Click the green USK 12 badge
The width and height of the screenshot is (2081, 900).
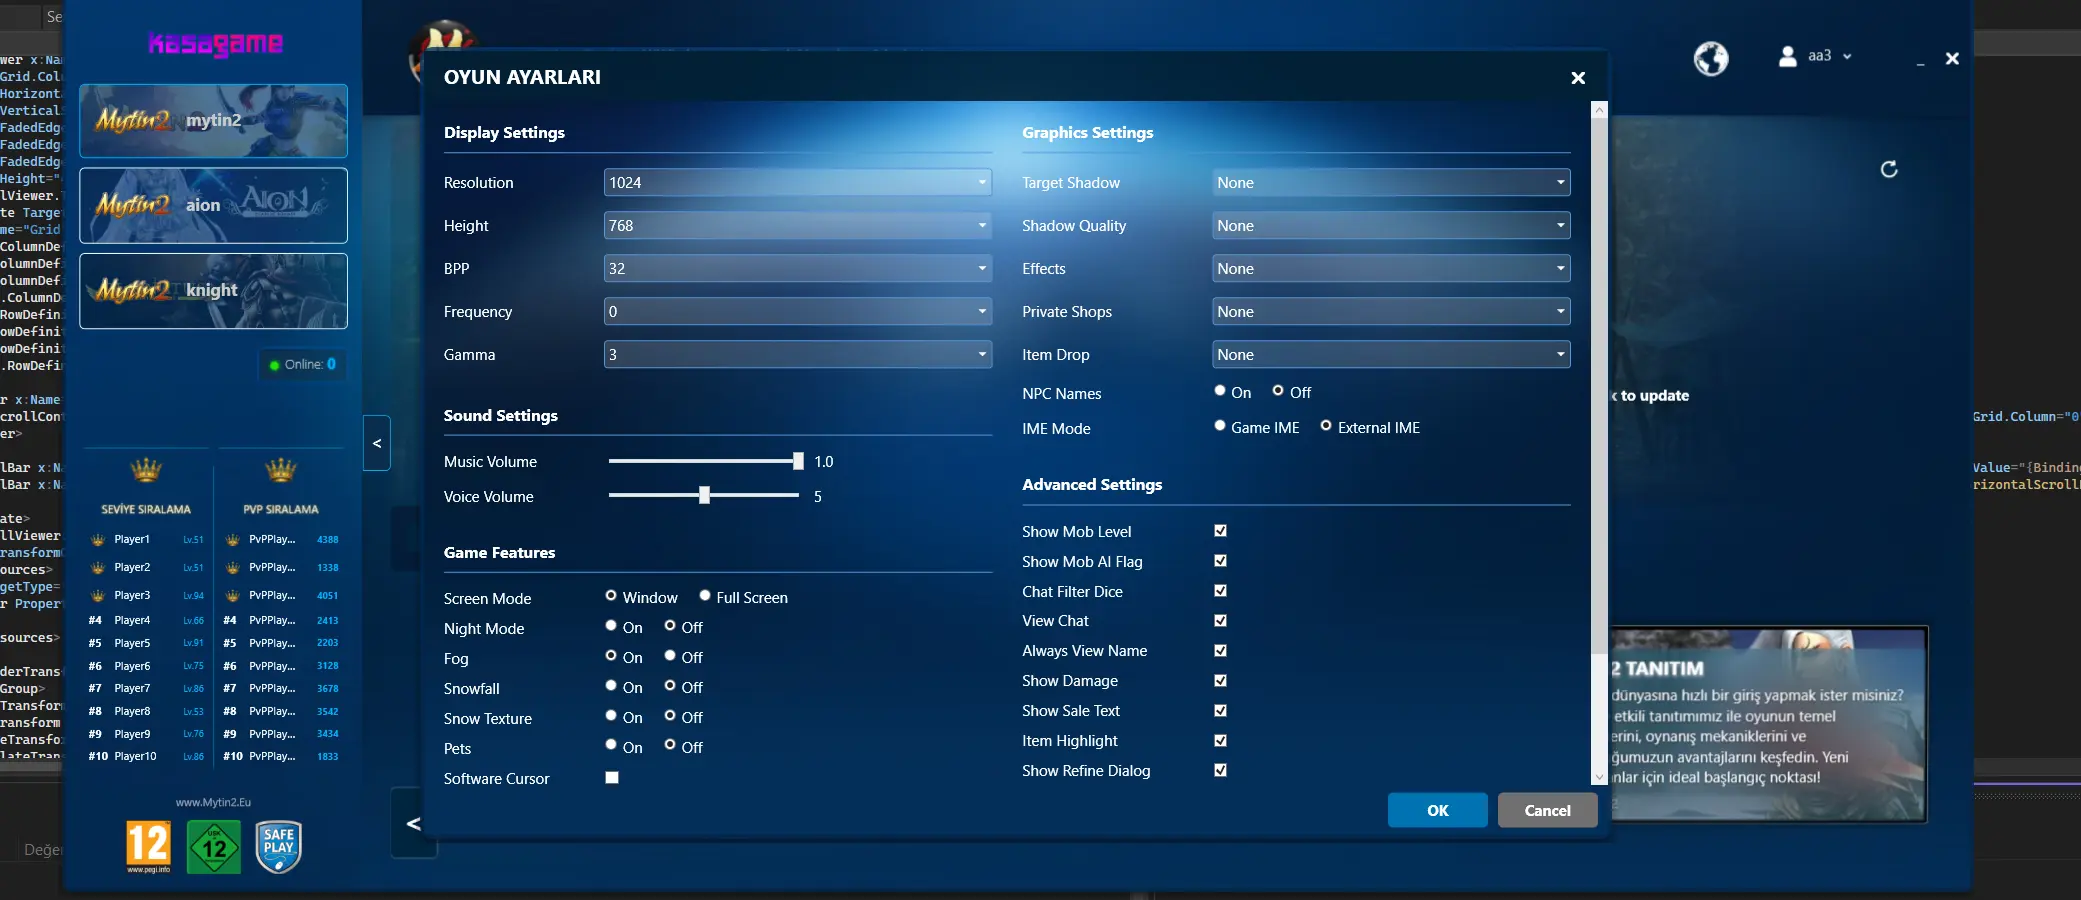coord(214,847)
